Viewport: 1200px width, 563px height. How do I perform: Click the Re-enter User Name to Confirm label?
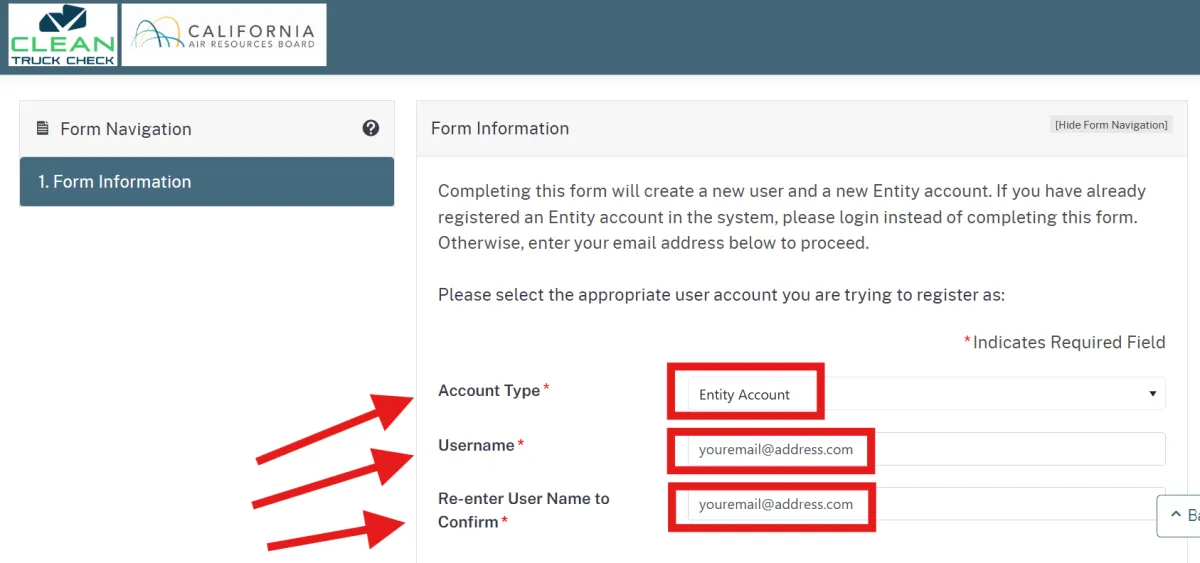[x=523, y=510]
